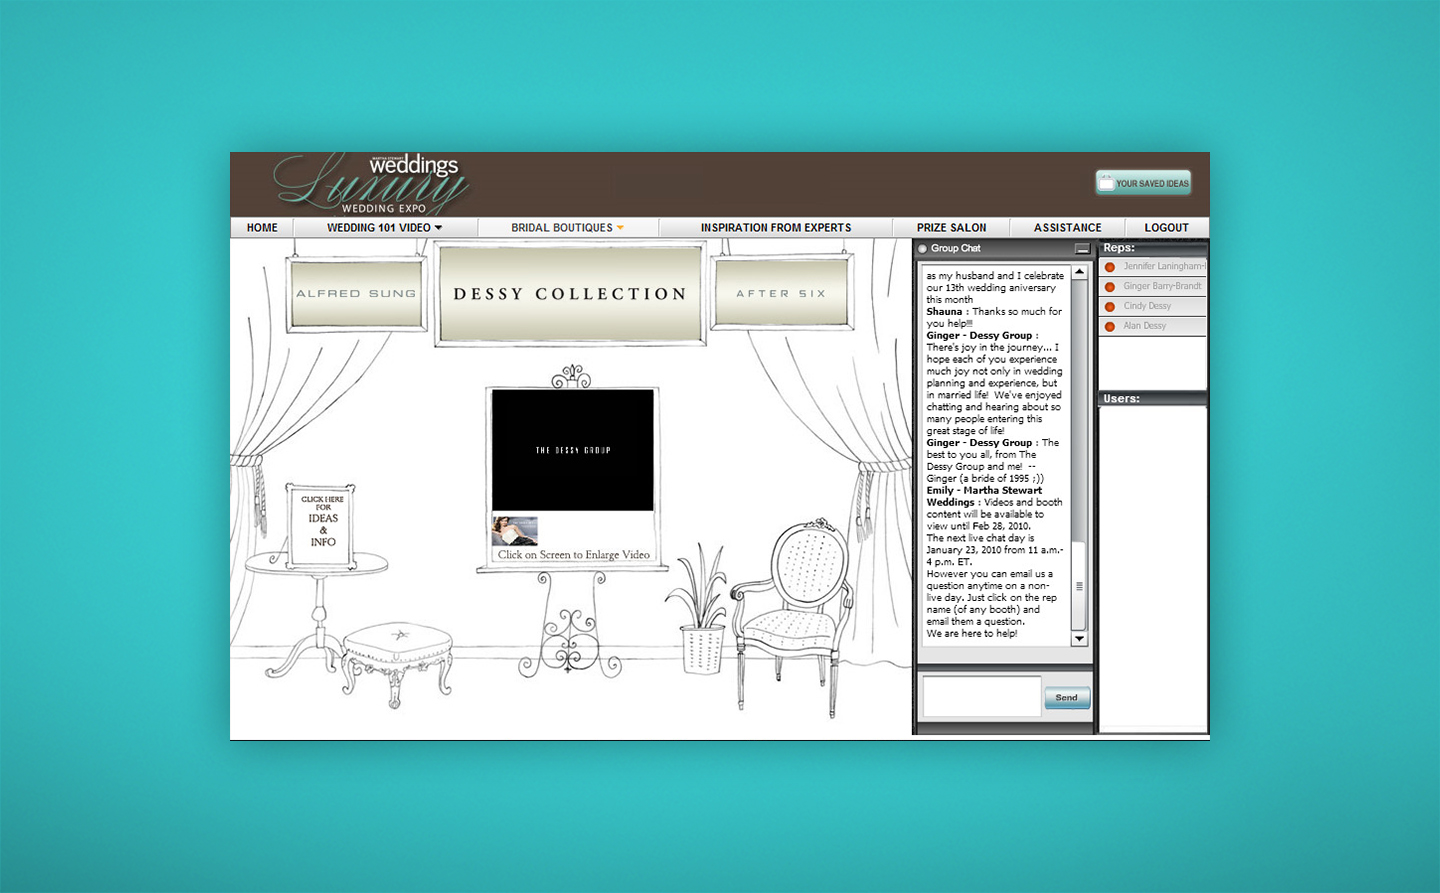Enlarge the Dessy Group video screen

tap(572, 451)
